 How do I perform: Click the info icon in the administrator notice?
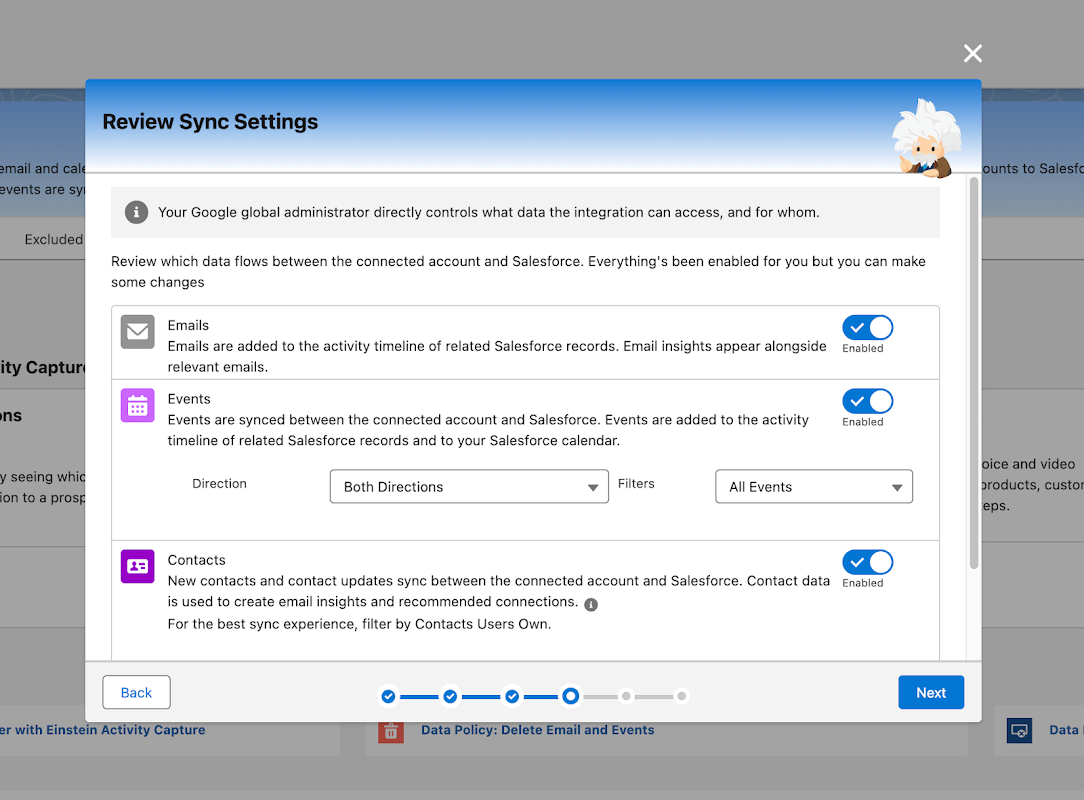click(136, 212)
